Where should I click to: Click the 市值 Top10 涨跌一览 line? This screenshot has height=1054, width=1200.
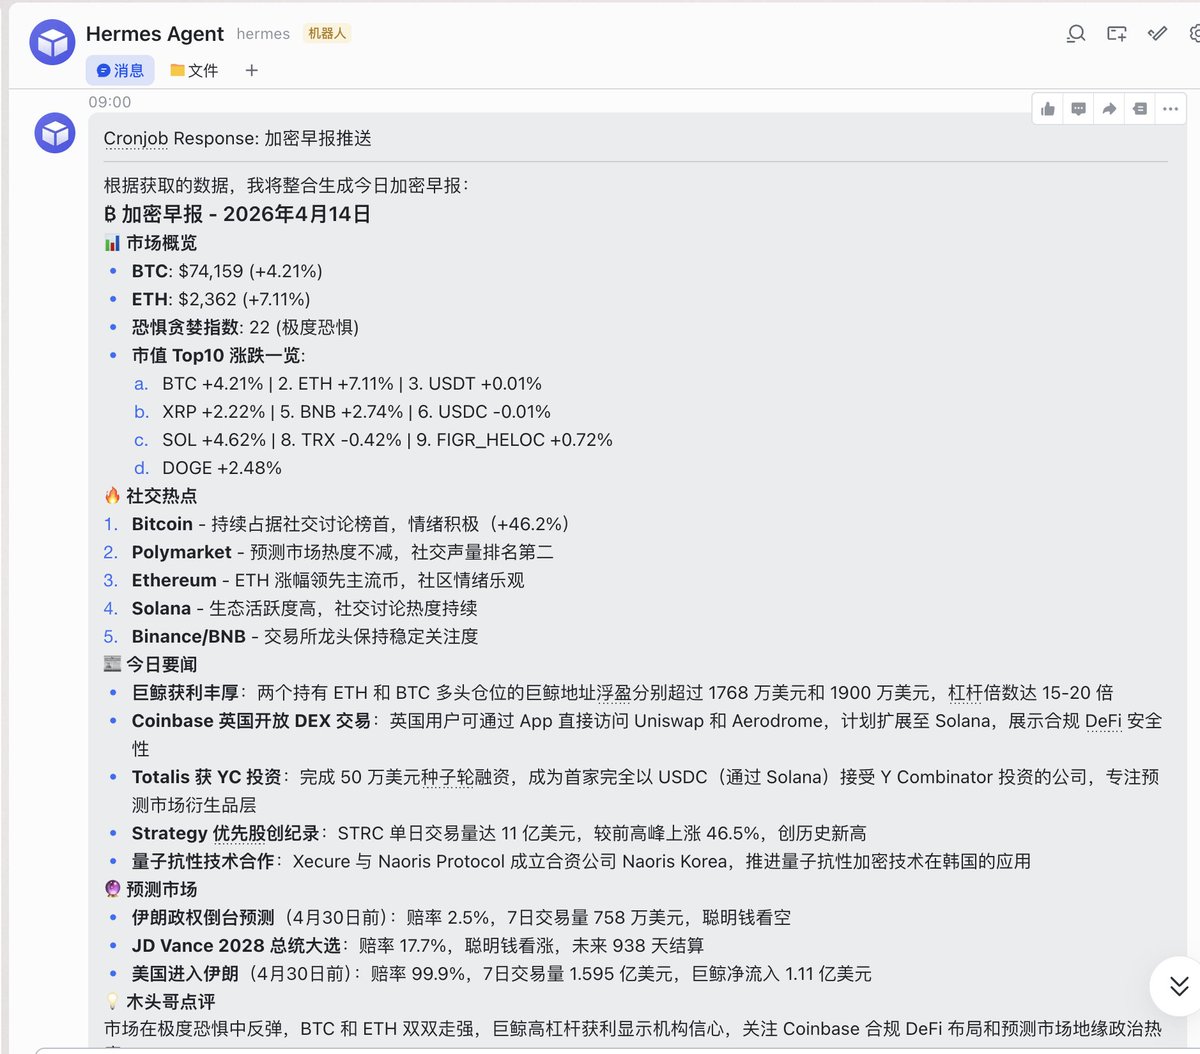coord(218,355)
